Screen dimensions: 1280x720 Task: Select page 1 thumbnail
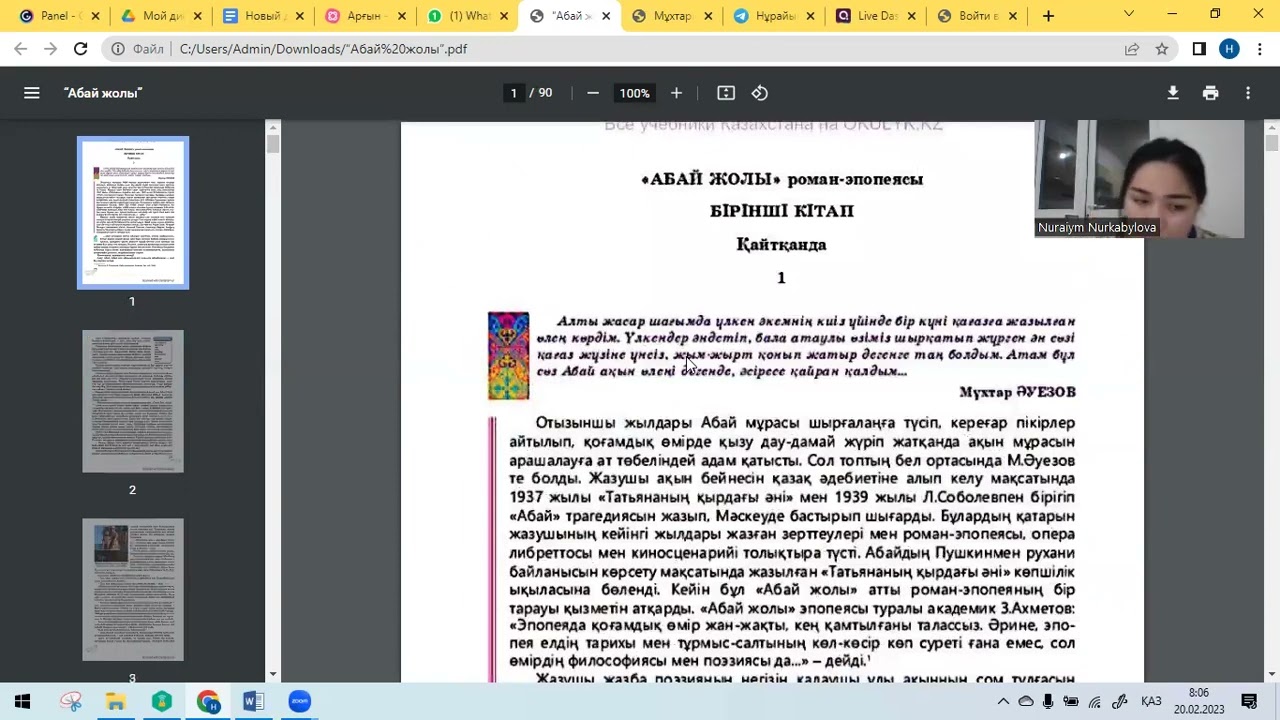tap(133, 213)
